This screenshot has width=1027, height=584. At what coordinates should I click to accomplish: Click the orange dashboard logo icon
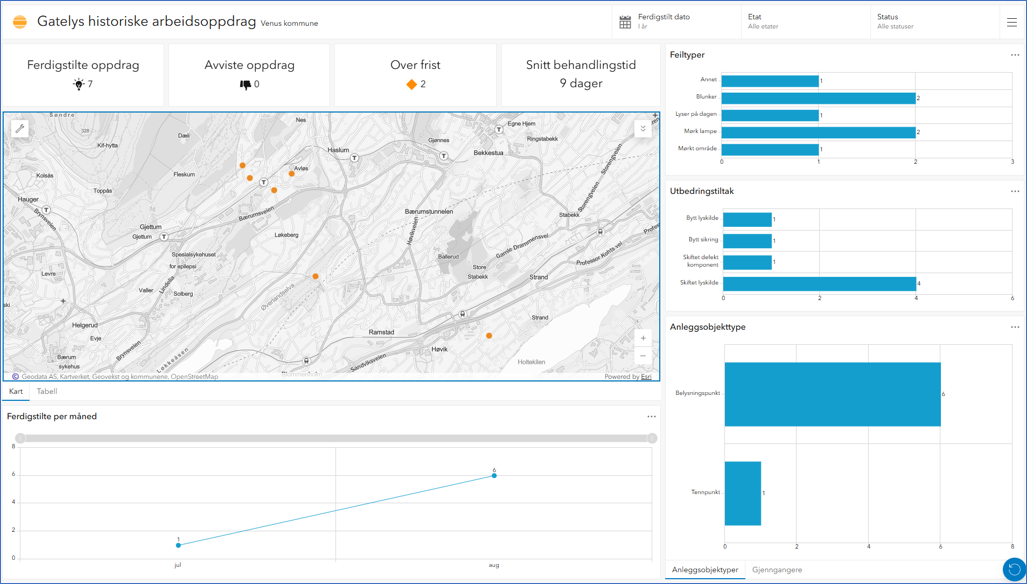tap(20, 22)
